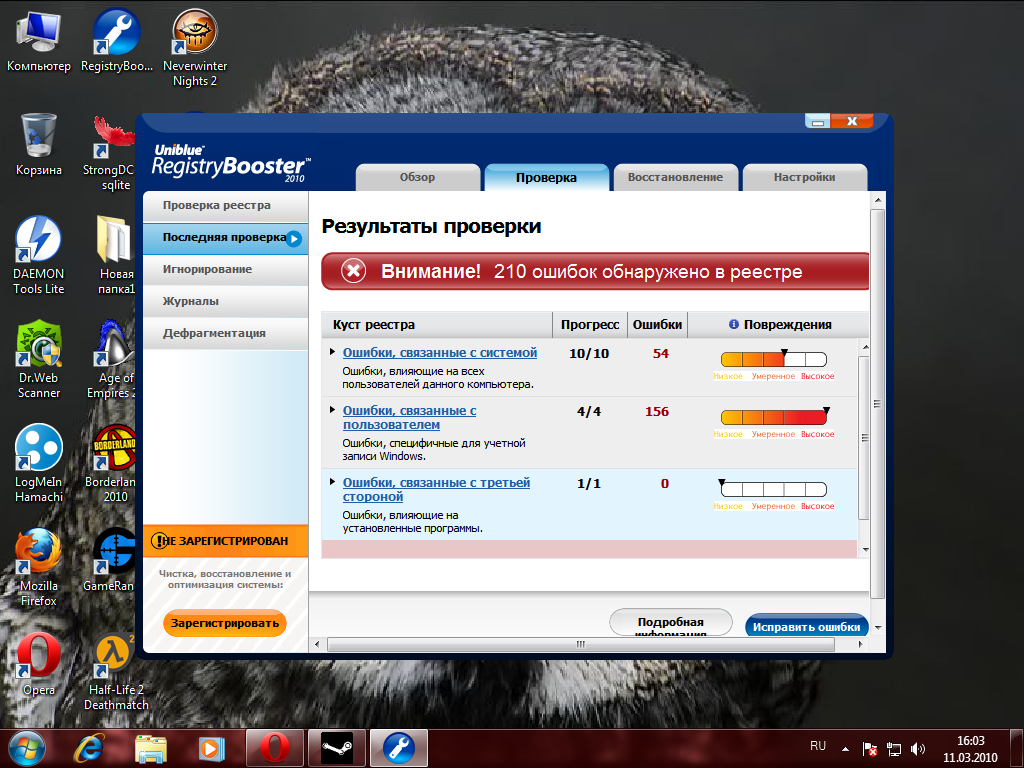The width and height of the screenshot is (1024, 768).
Task: Open Журналы sidebar section
Action: (x=225, y=302)
